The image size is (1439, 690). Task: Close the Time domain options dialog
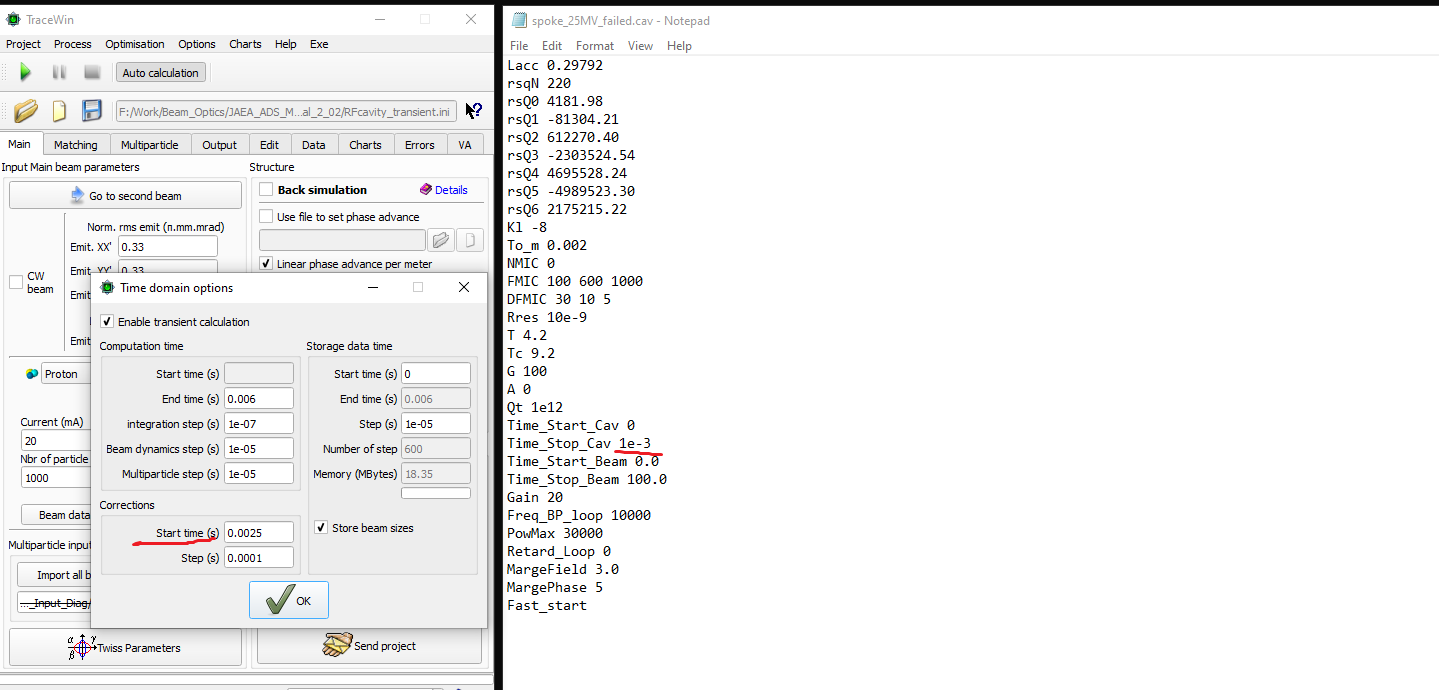pos(464,287)
